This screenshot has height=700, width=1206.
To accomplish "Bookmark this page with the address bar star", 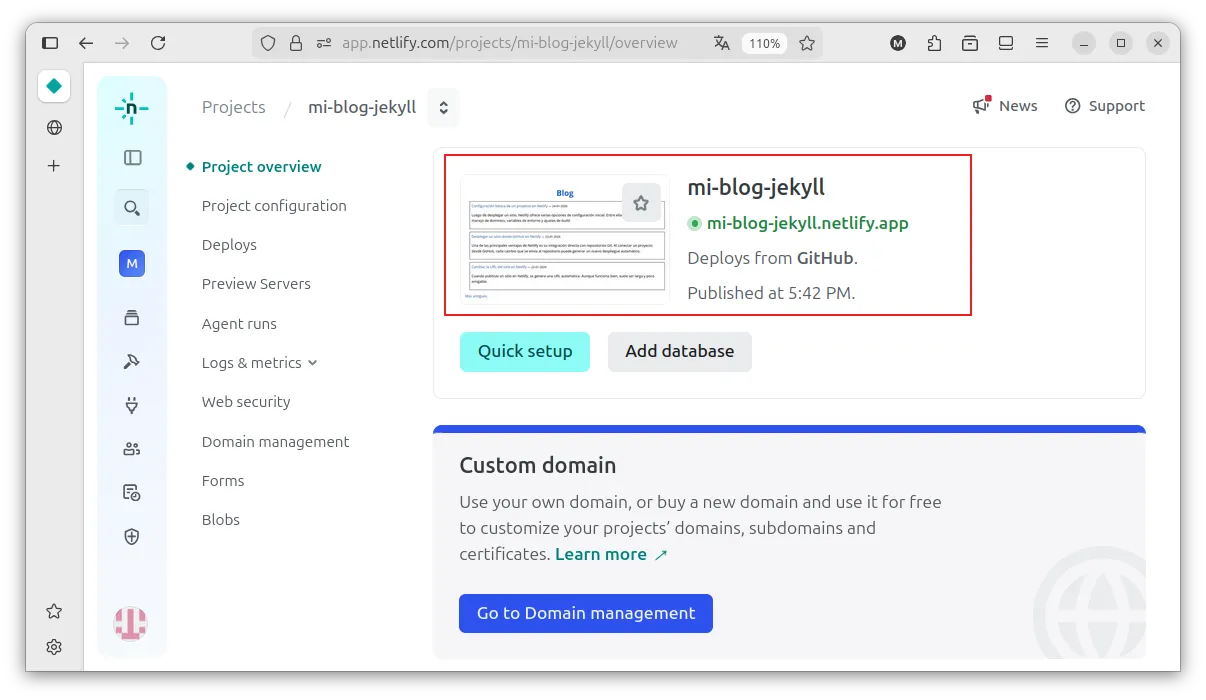I will [807, 43].
